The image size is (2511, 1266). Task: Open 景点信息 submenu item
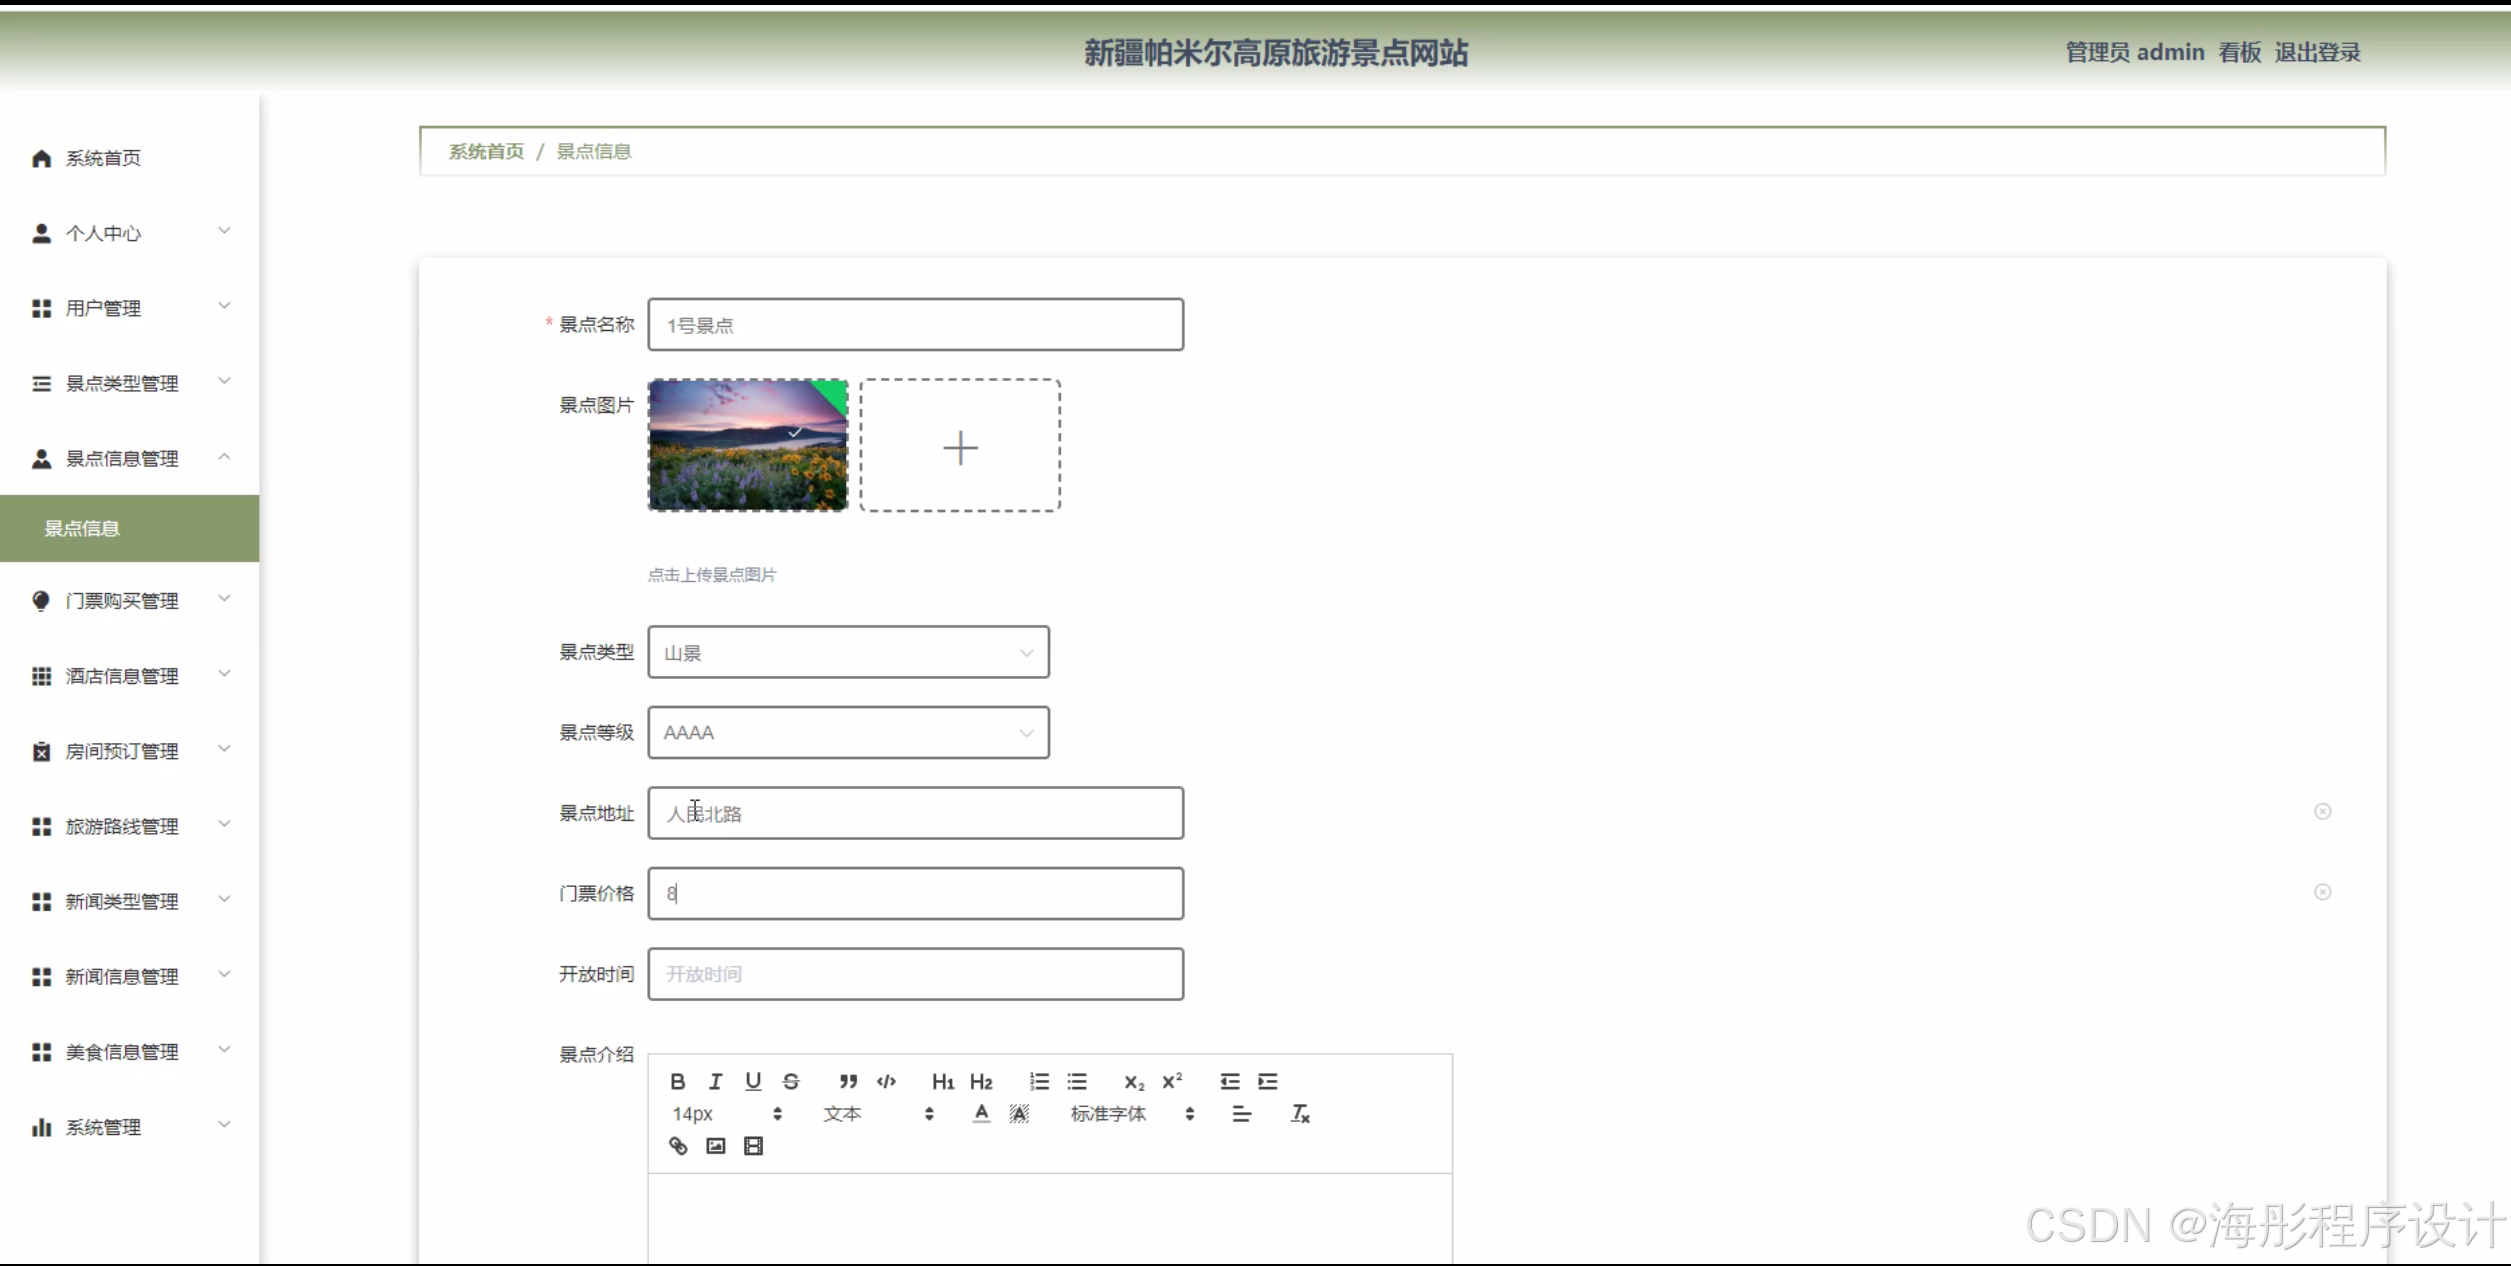point(82,528)
